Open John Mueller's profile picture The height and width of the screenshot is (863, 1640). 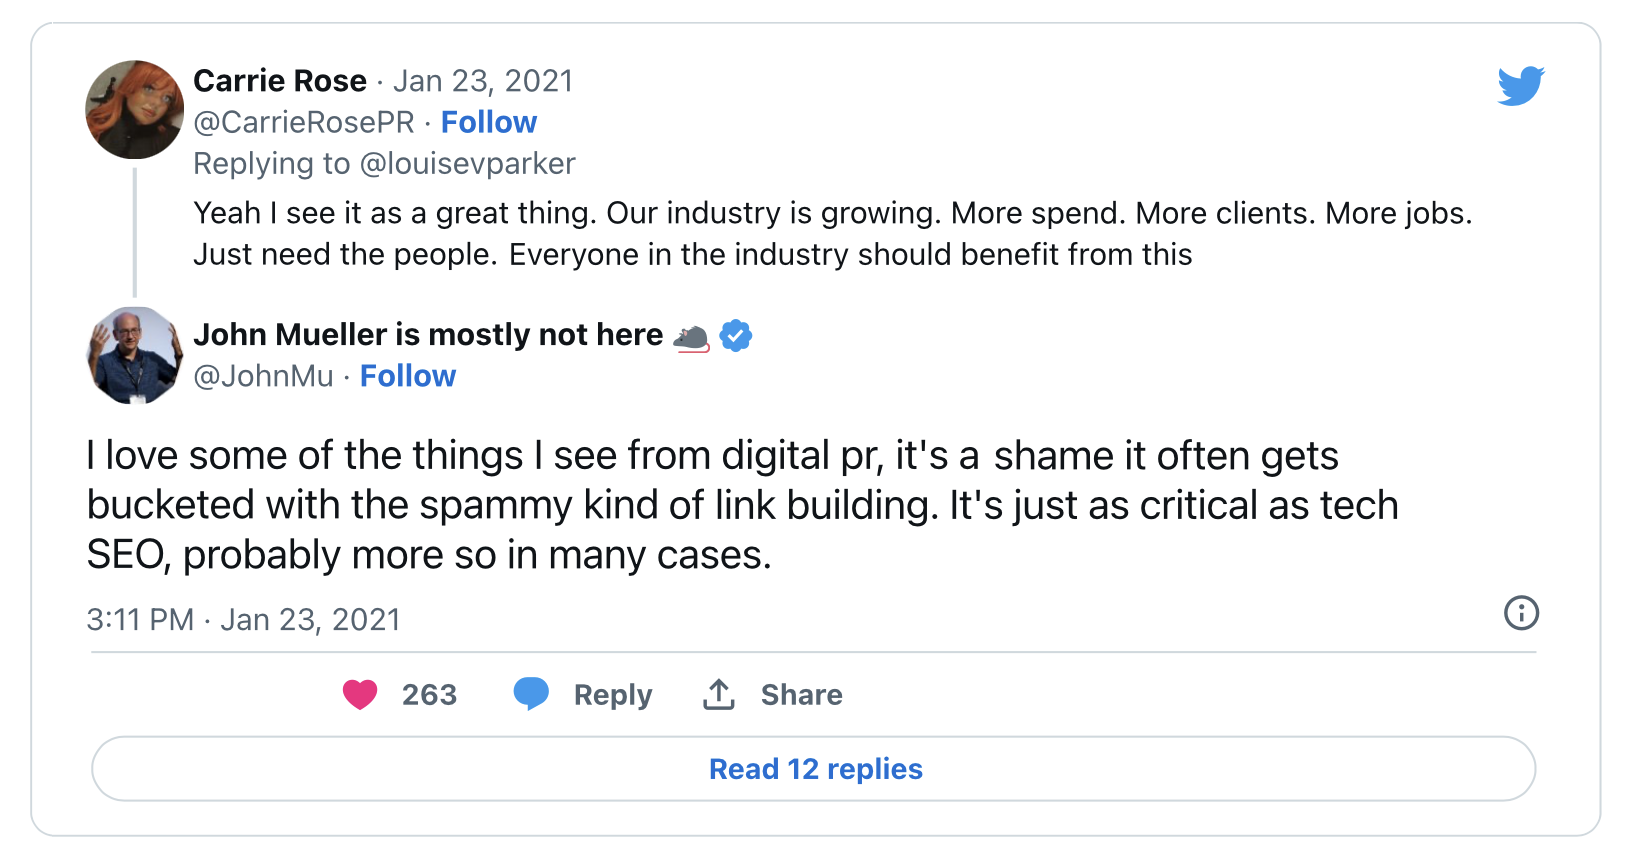135,356
